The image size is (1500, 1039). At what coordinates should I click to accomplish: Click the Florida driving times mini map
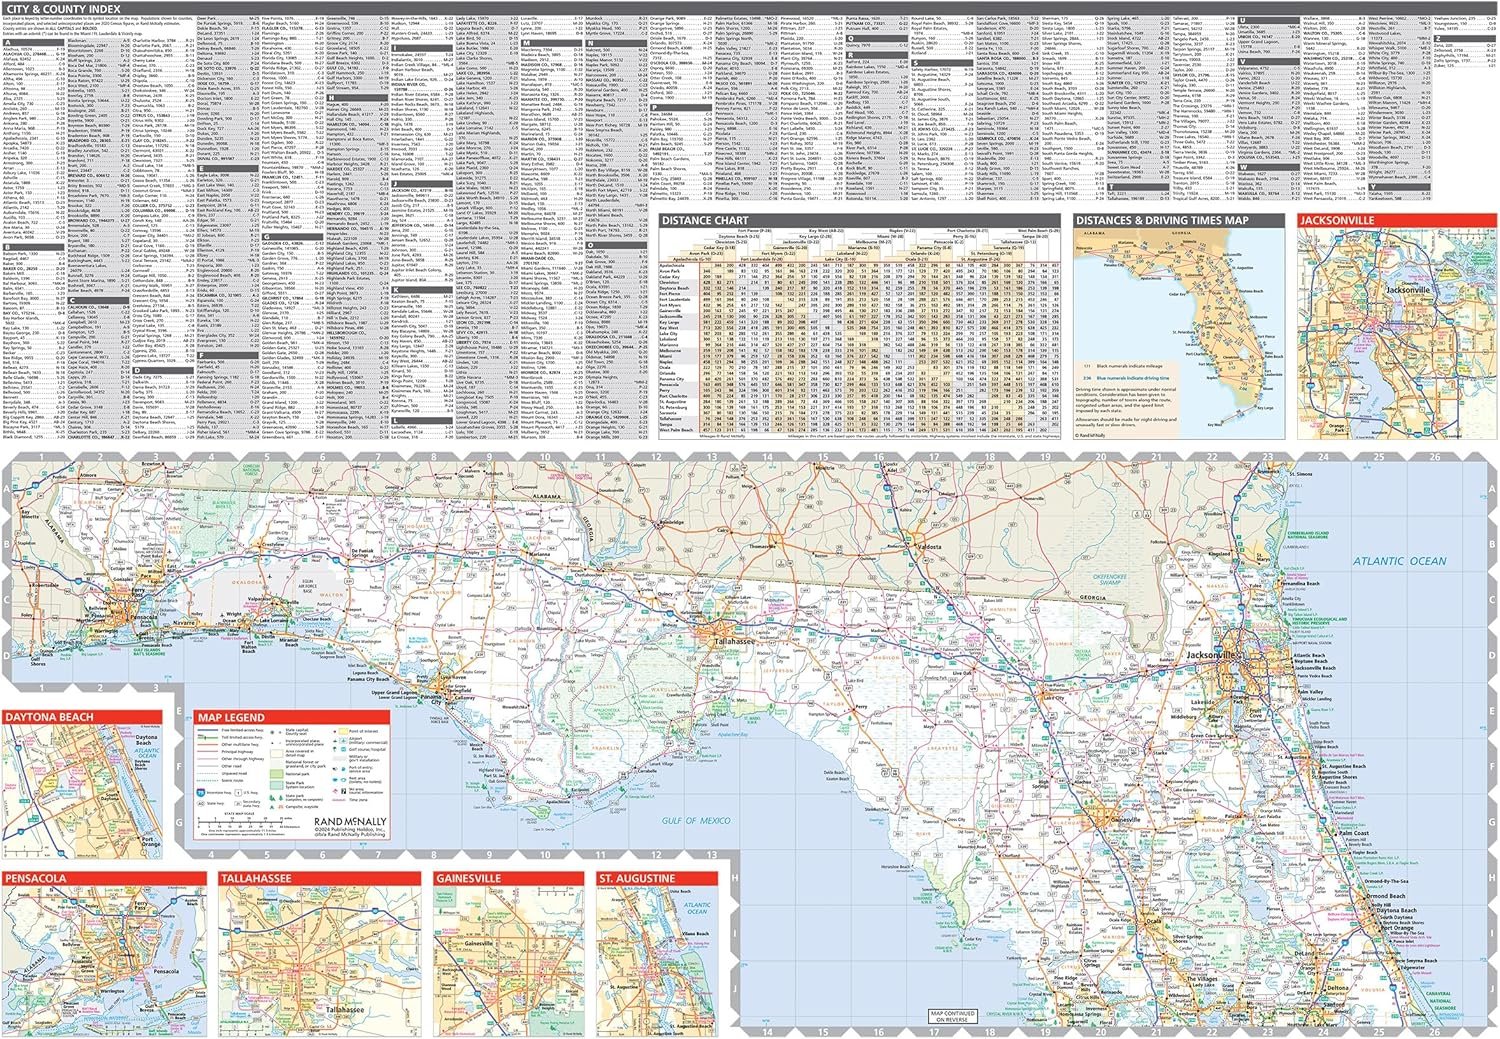click(x=1179, y=330)
